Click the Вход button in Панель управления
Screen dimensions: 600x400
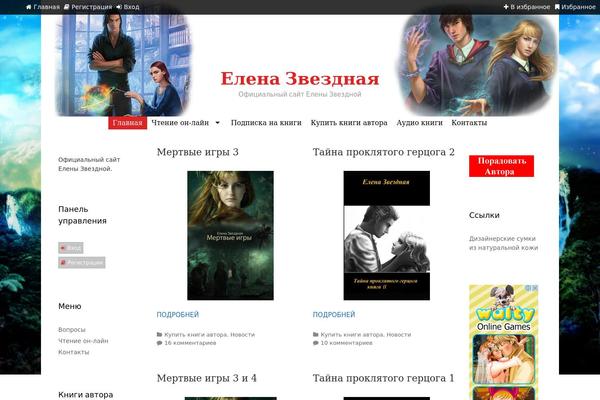pos(71,248)
